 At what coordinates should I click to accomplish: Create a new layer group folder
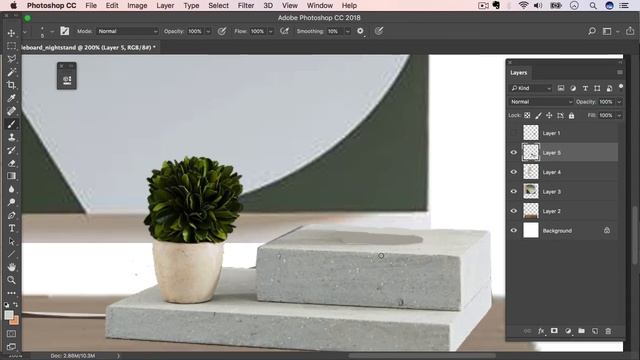click(582, 331)
